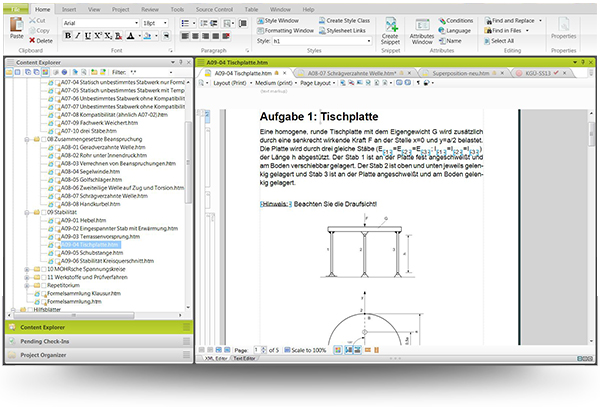The image size is (600, 407).
Task: Open the bulleted list style dropdown arrow
Action: [194, 23]
